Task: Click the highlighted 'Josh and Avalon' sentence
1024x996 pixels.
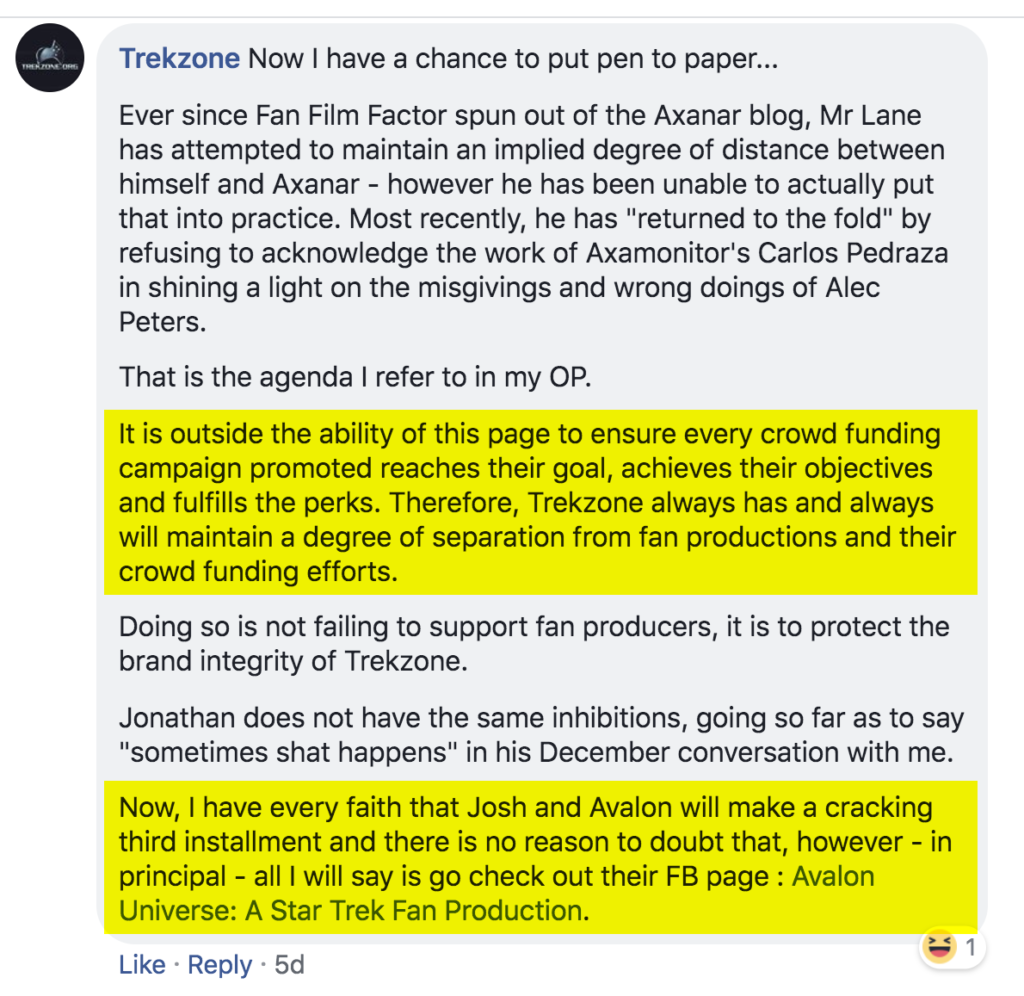Action: tap(541, 858)
